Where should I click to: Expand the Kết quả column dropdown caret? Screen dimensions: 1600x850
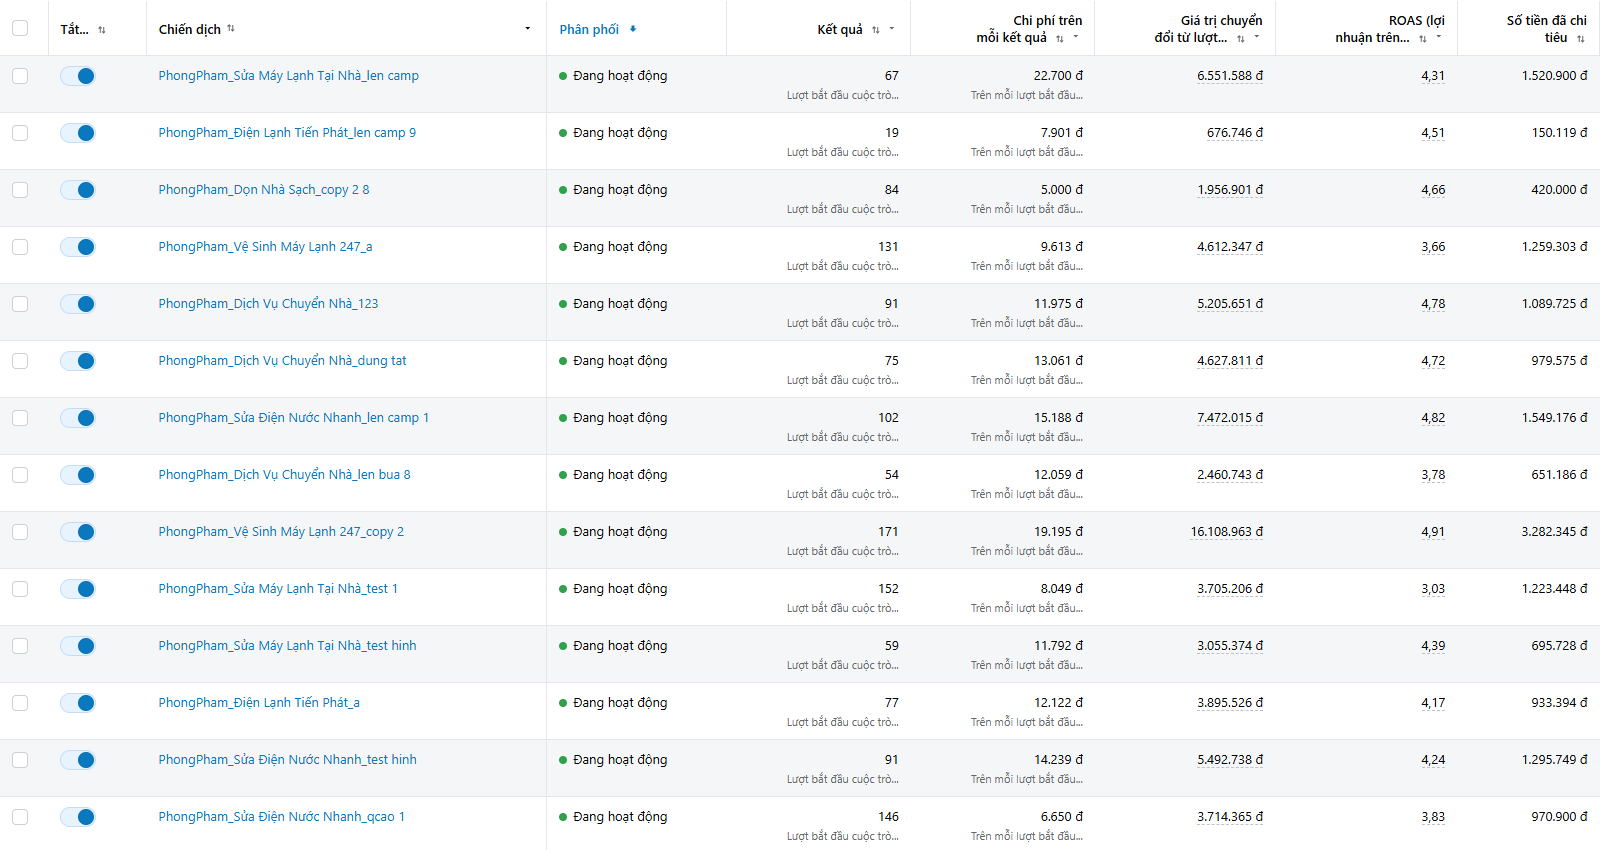tap(892, 28)
